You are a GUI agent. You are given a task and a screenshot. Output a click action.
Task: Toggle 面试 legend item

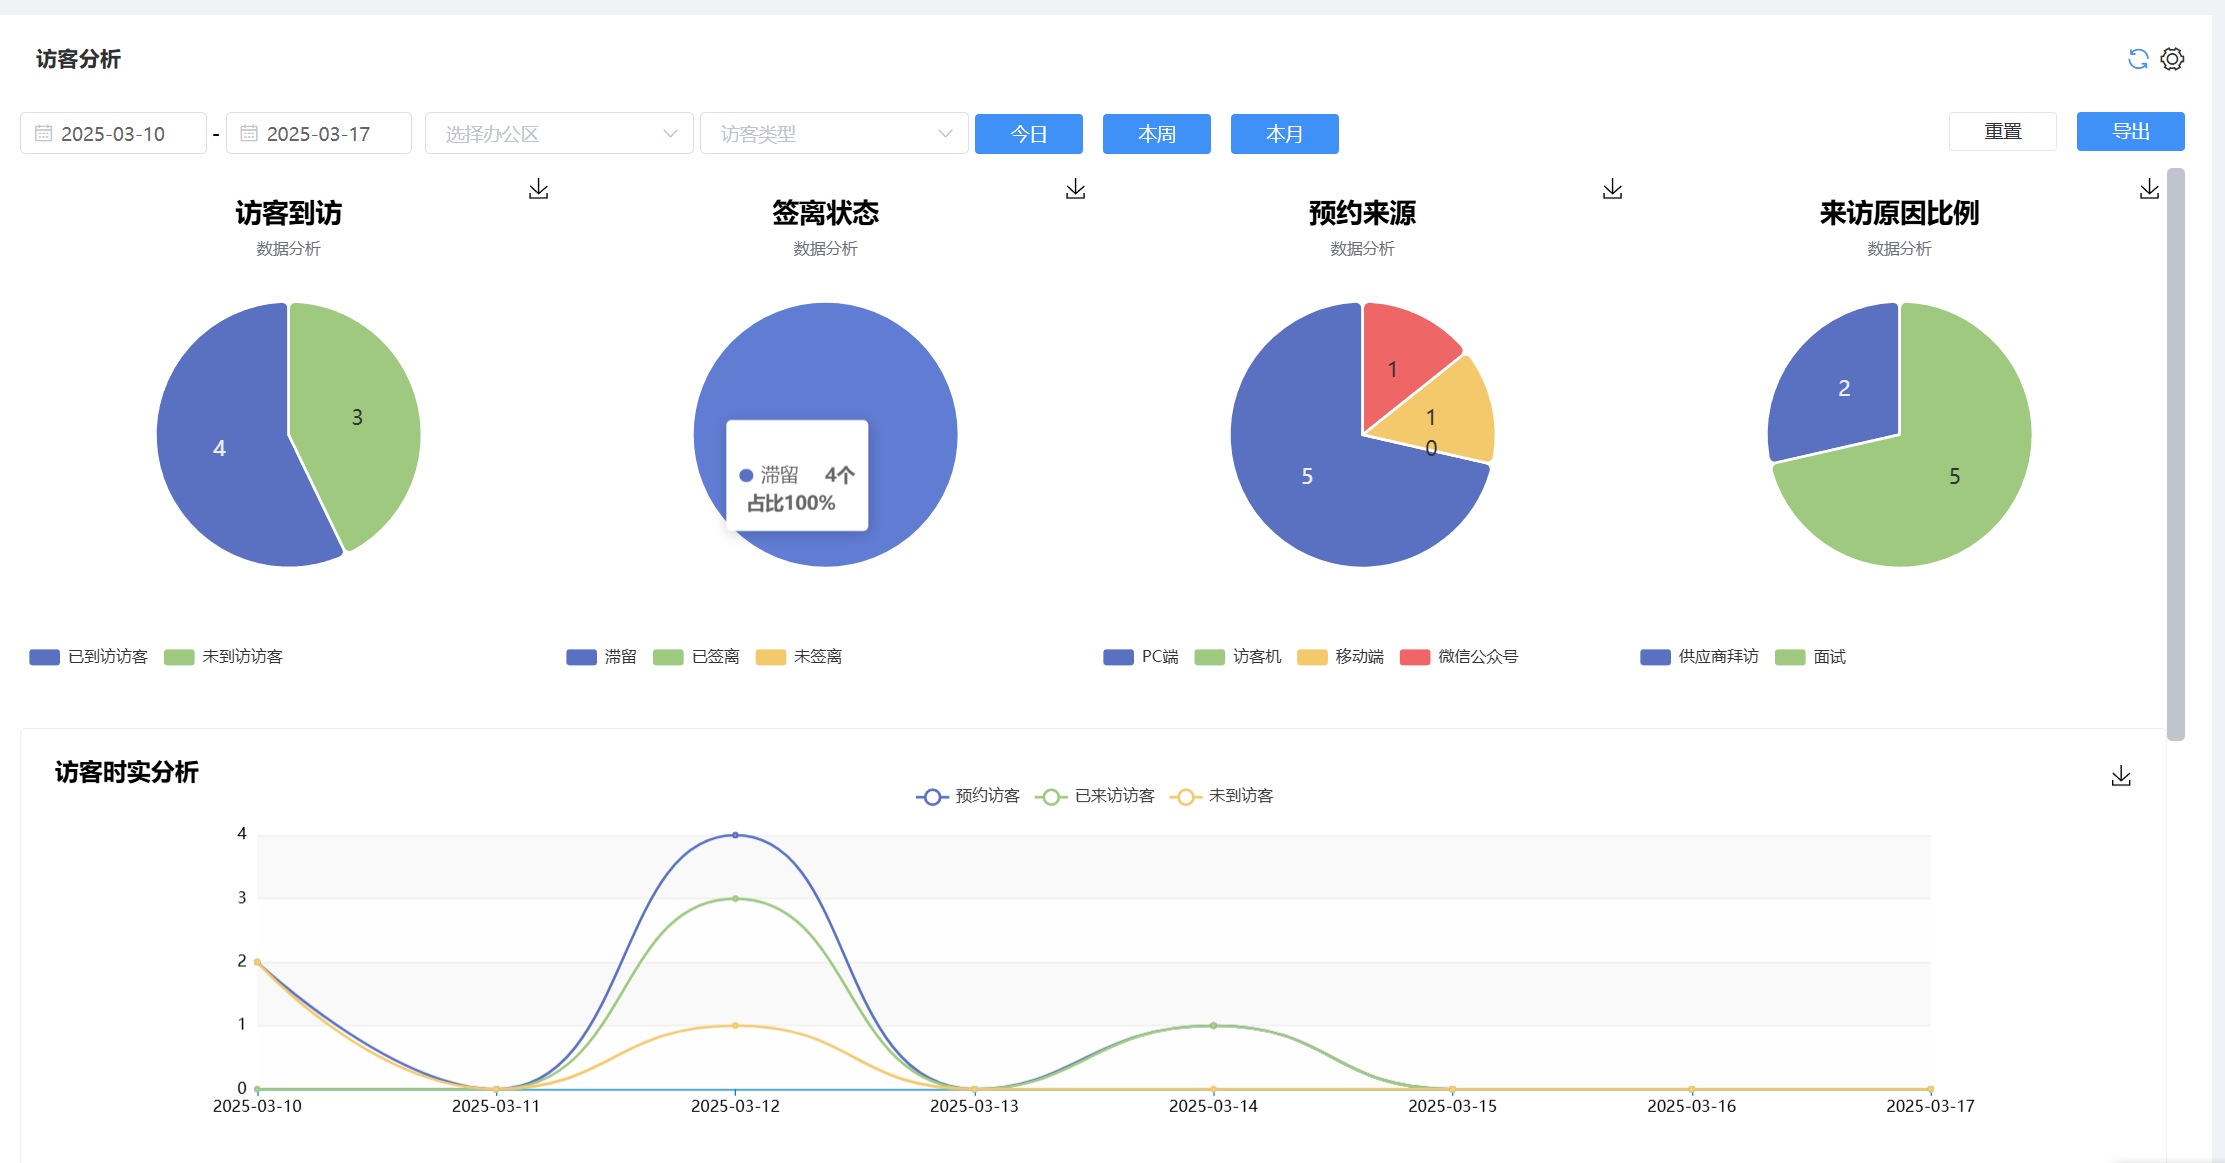pyautogui.click(x=1811, y=657)
